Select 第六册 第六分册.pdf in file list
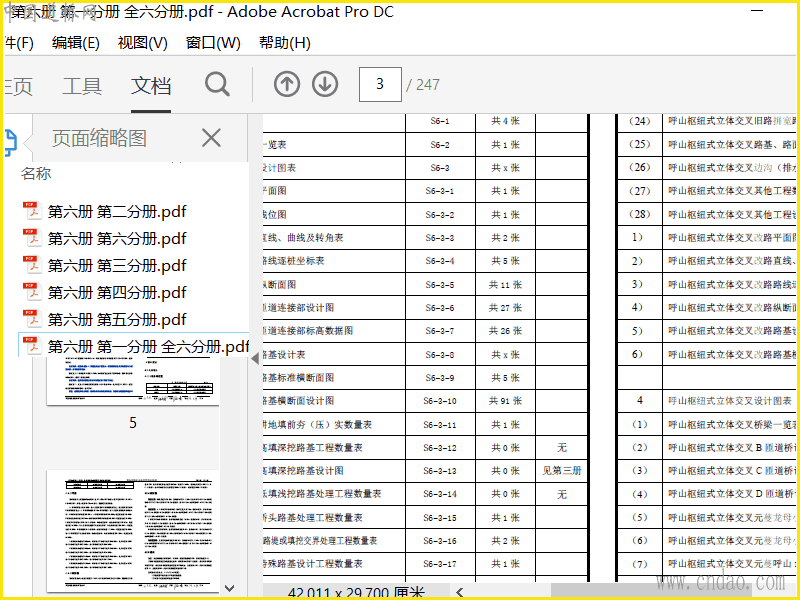 click(116, 238)
